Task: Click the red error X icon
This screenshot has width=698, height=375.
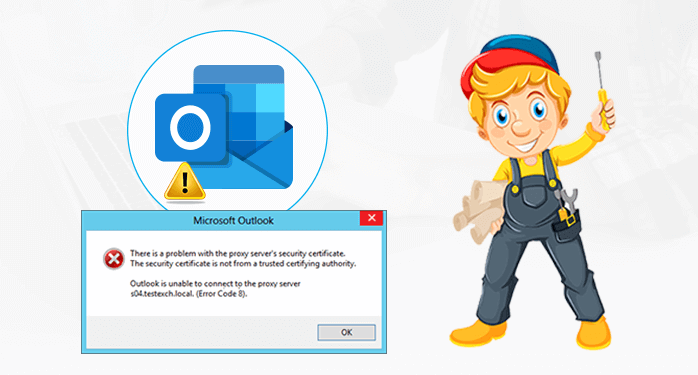Action: click(x=114, y=259)
